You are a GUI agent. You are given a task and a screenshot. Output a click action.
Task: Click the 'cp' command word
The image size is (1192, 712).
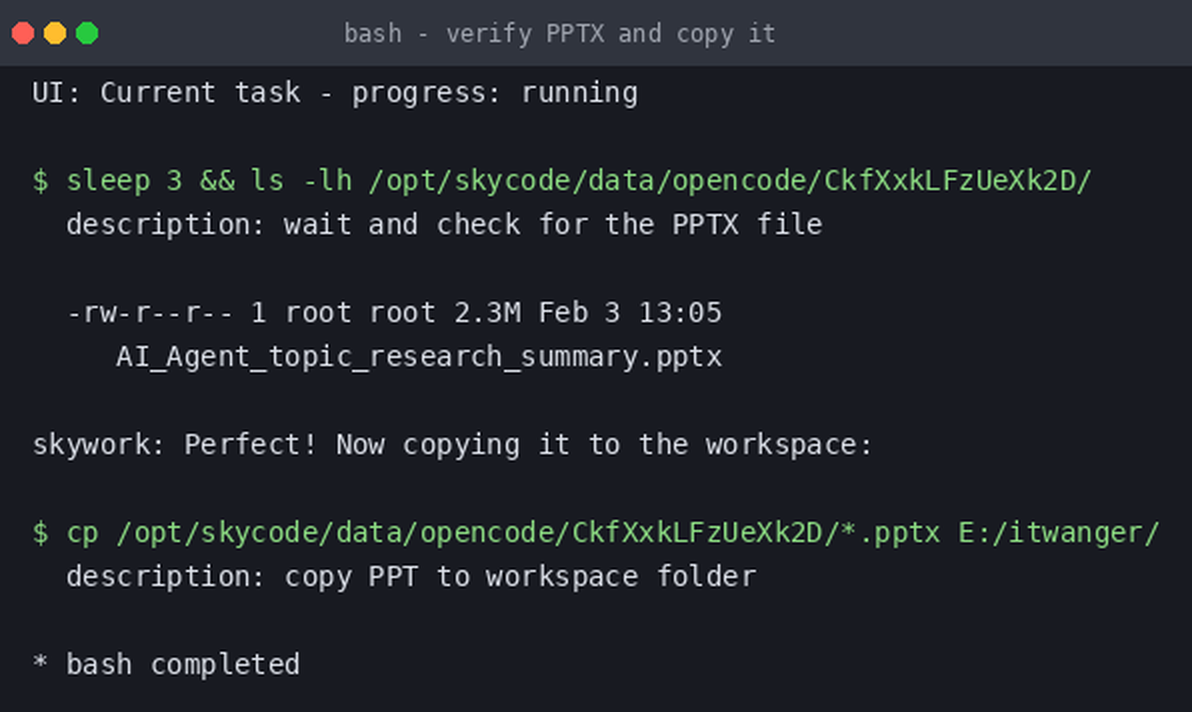point(83,534)
